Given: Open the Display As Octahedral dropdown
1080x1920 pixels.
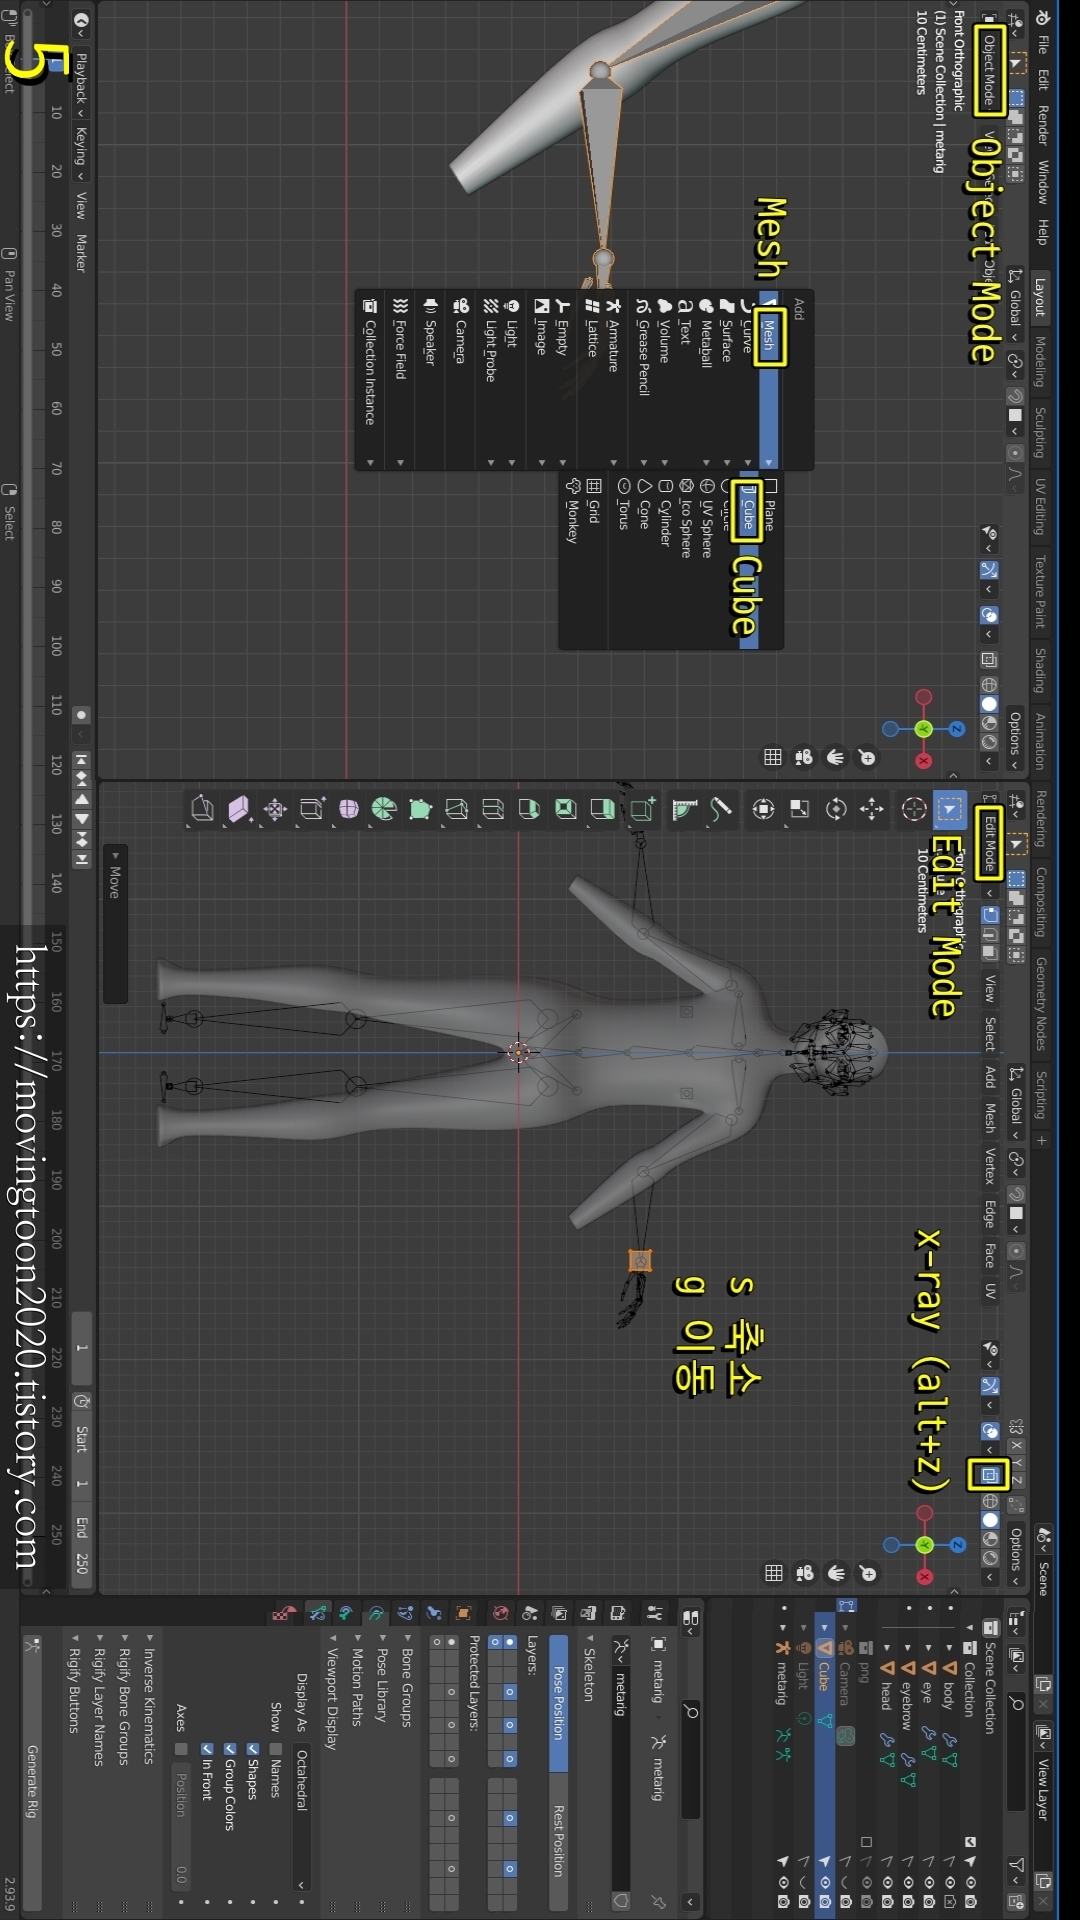Looking at the screenshot, I should 301,1818.
